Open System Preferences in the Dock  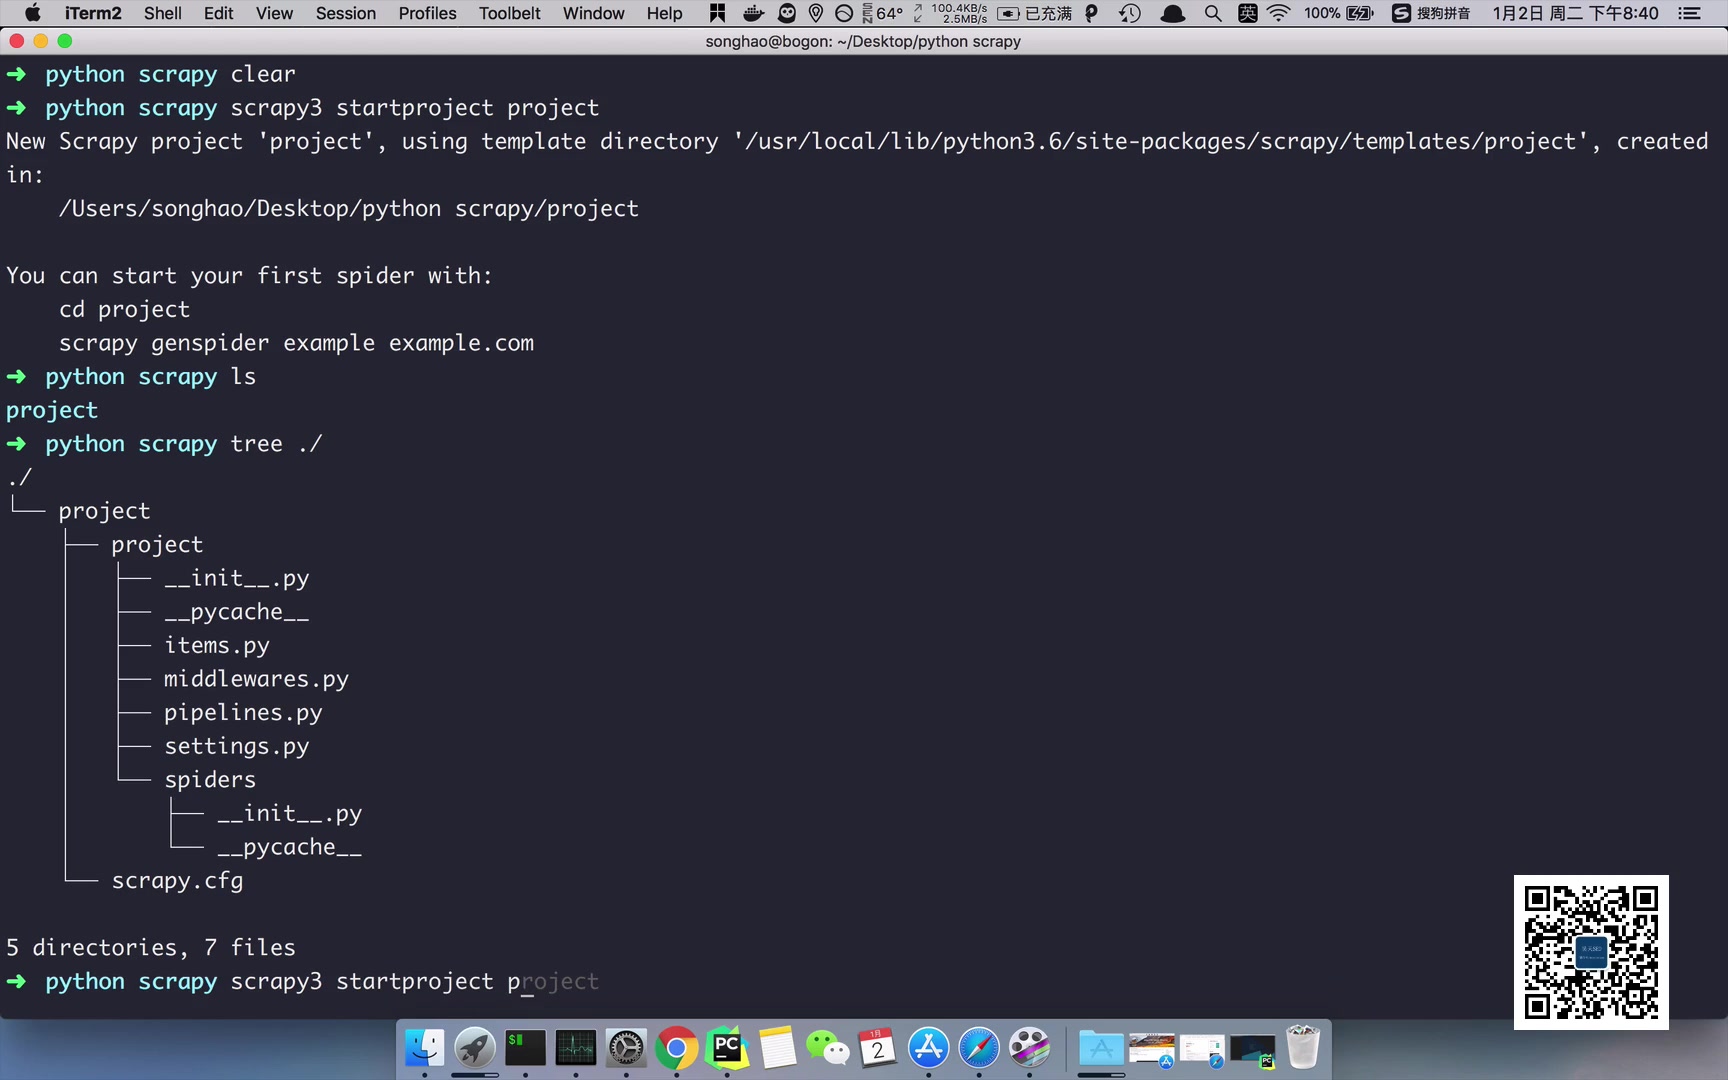626,1048
